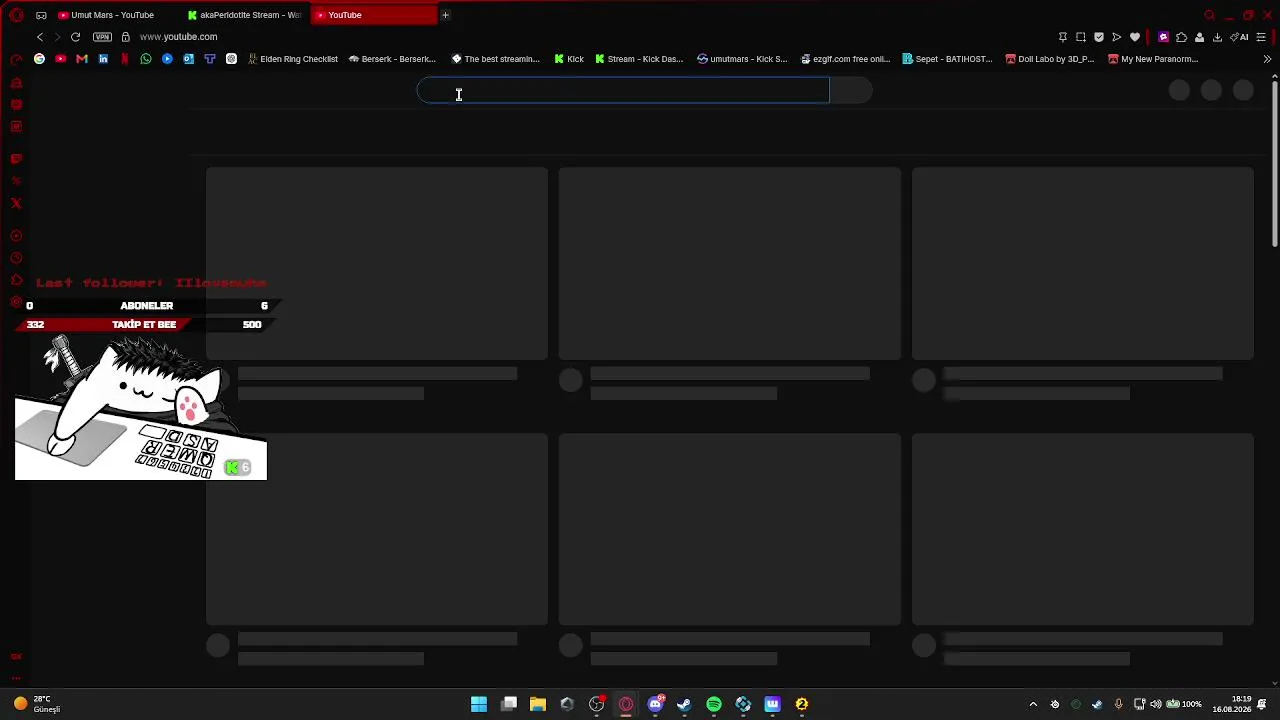This screenshot has width=1280, height=720.
Task: Open the Berserk bookmark
Action: tap(392, 59)
